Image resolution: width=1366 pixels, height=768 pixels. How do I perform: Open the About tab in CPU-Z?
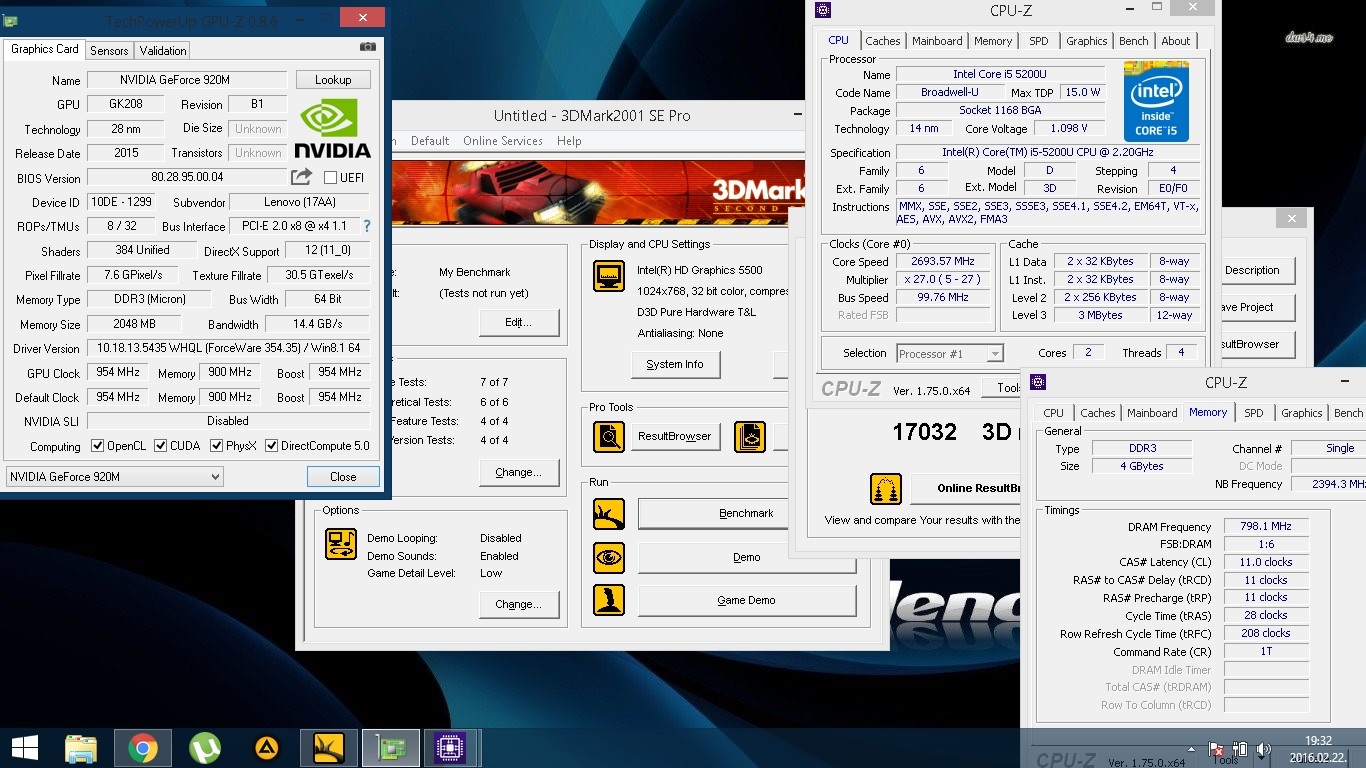pos(1176,41)
